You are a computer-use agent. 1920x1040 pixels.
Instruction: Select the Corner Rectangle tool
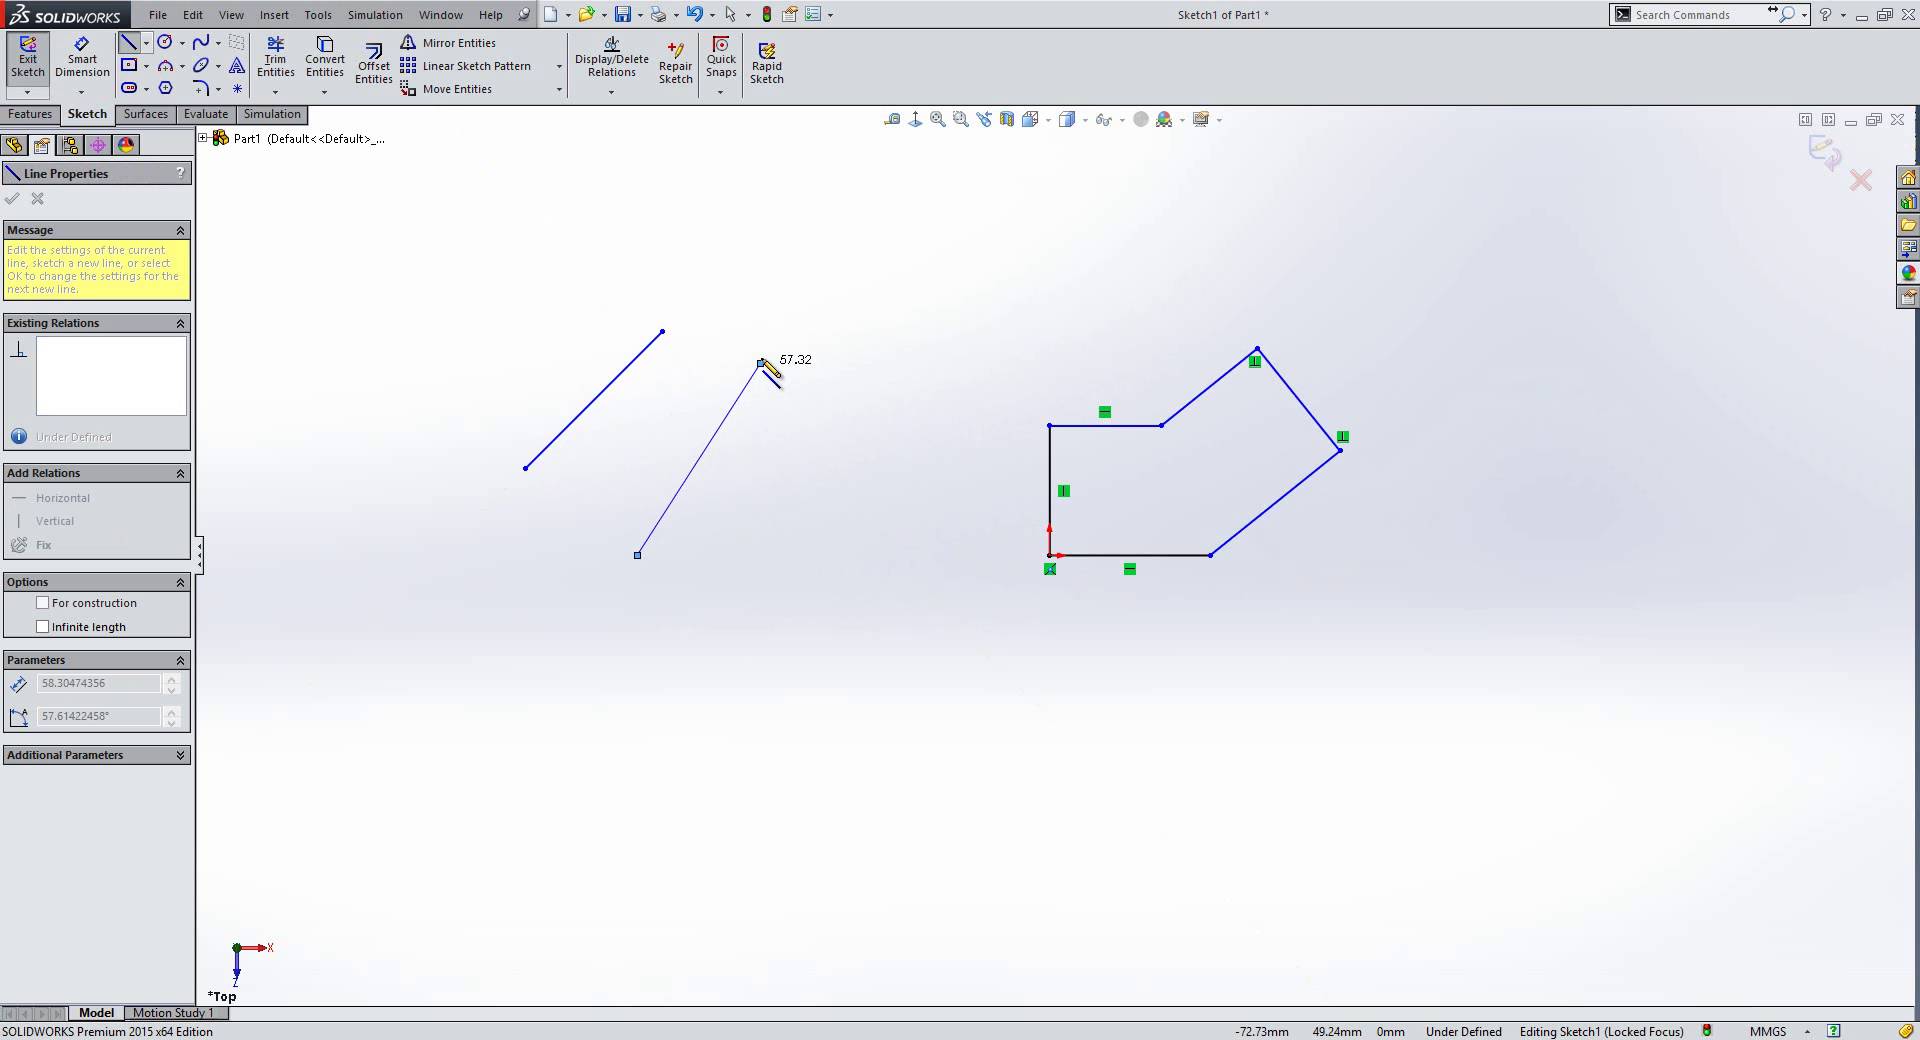[x=131, y=64]
